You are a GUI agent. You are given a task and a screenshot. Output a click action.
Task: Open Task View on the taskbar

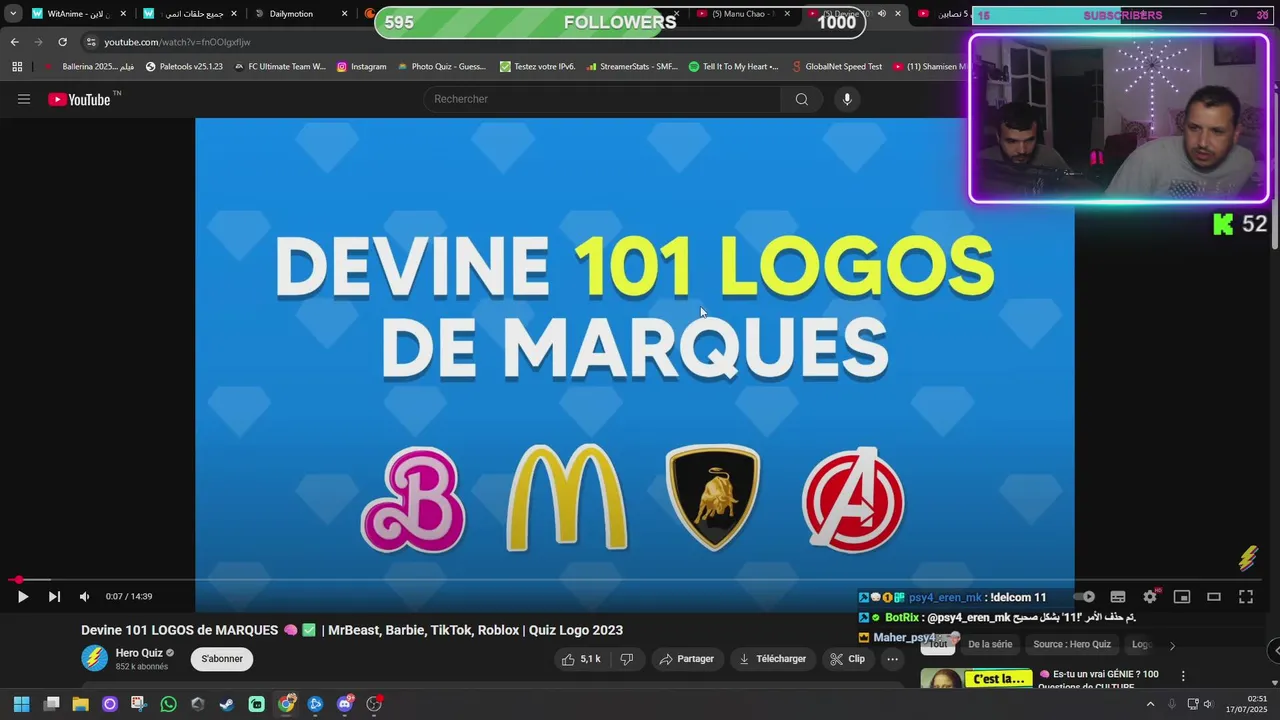pyautogui.click(x=52, y=704)
